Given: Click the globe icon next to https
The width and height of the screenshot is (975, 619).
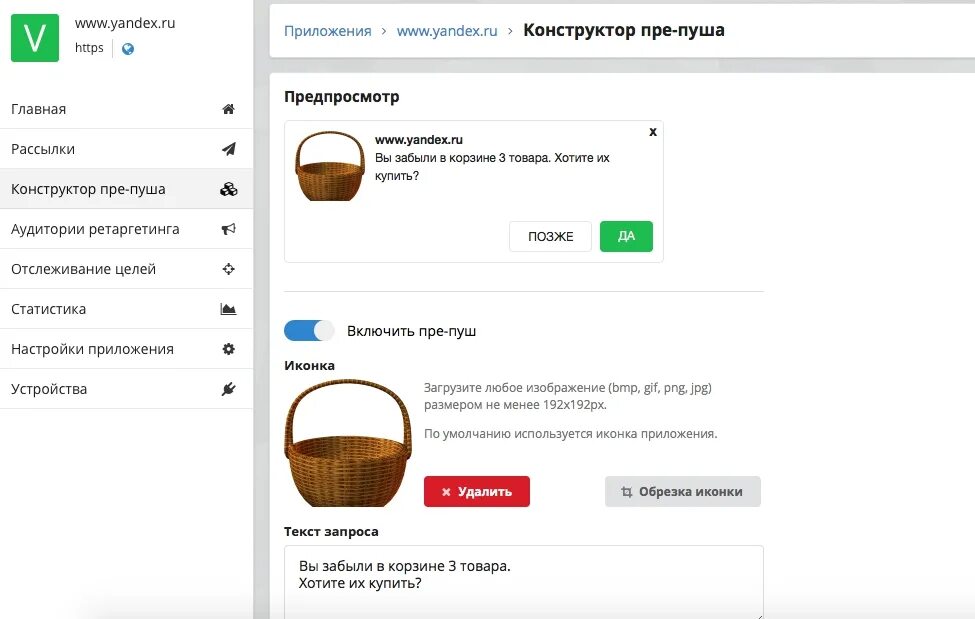Looking at the screenshot, I should tap(127, 49).
